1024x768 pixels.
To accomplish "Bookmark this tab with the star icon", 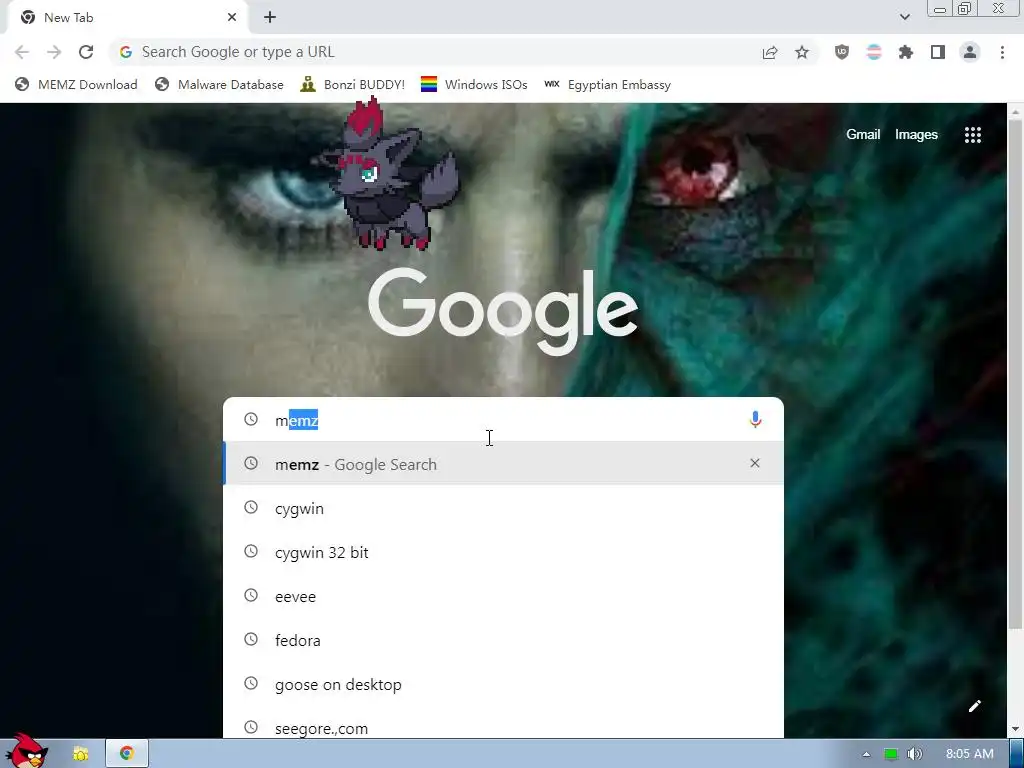I will coord(802,52).
